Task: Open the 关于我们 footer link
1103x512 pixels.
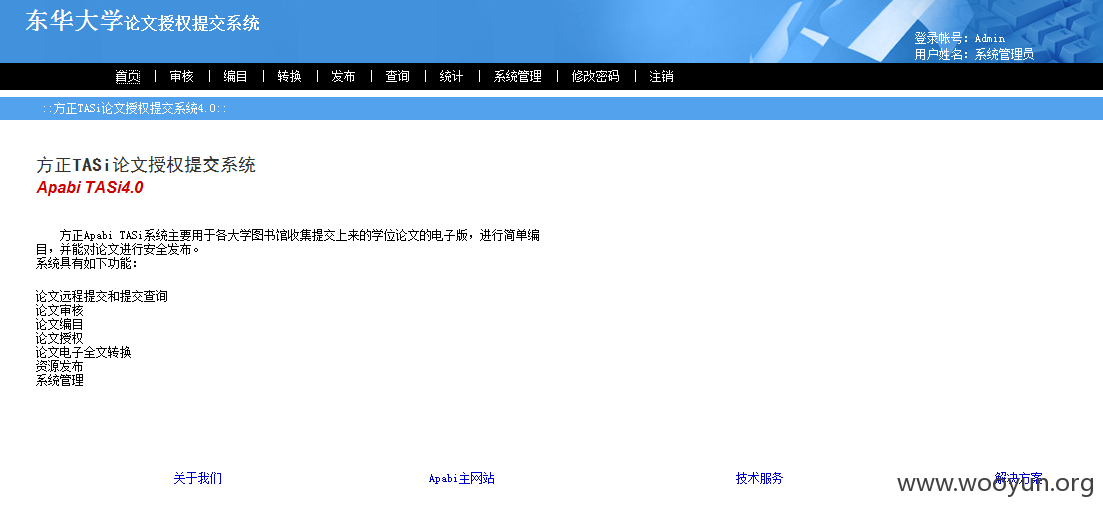Action: (x=198, y=478)
